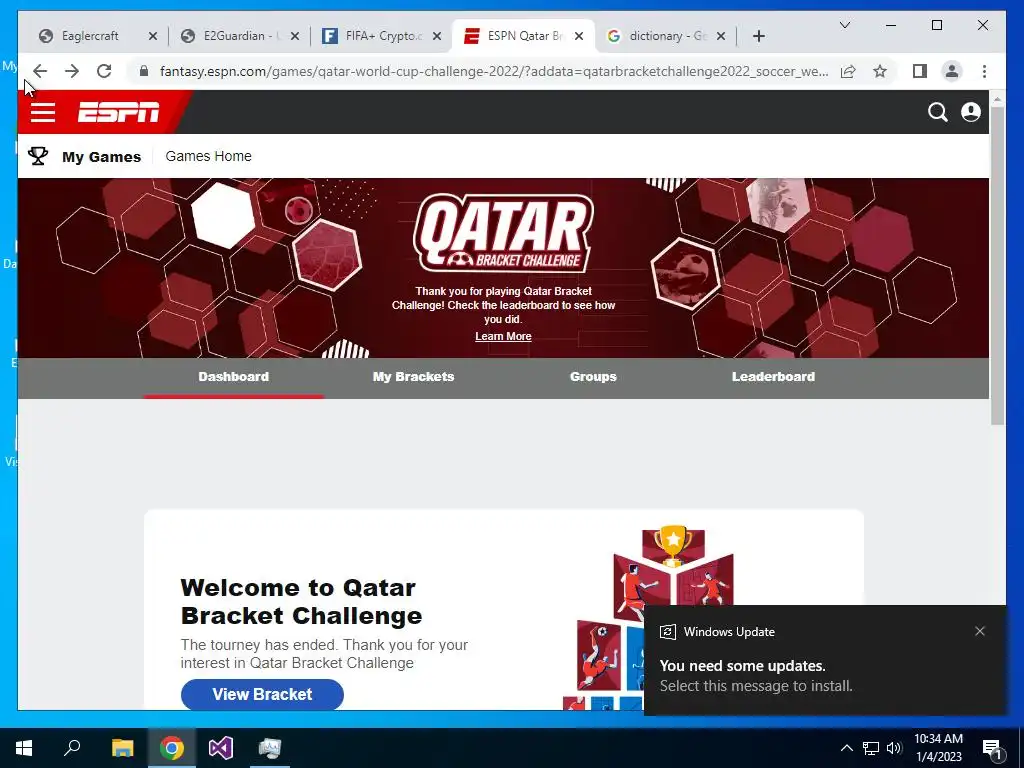
Task: Bookmark this page with star
Action: coord(880,71)
